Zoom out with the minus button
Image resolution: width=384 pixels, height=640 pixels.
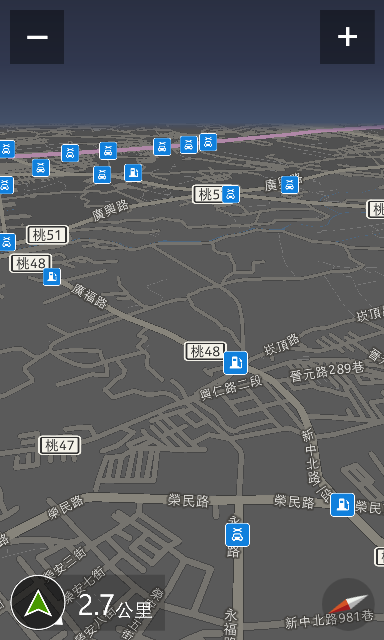[37, 37]
